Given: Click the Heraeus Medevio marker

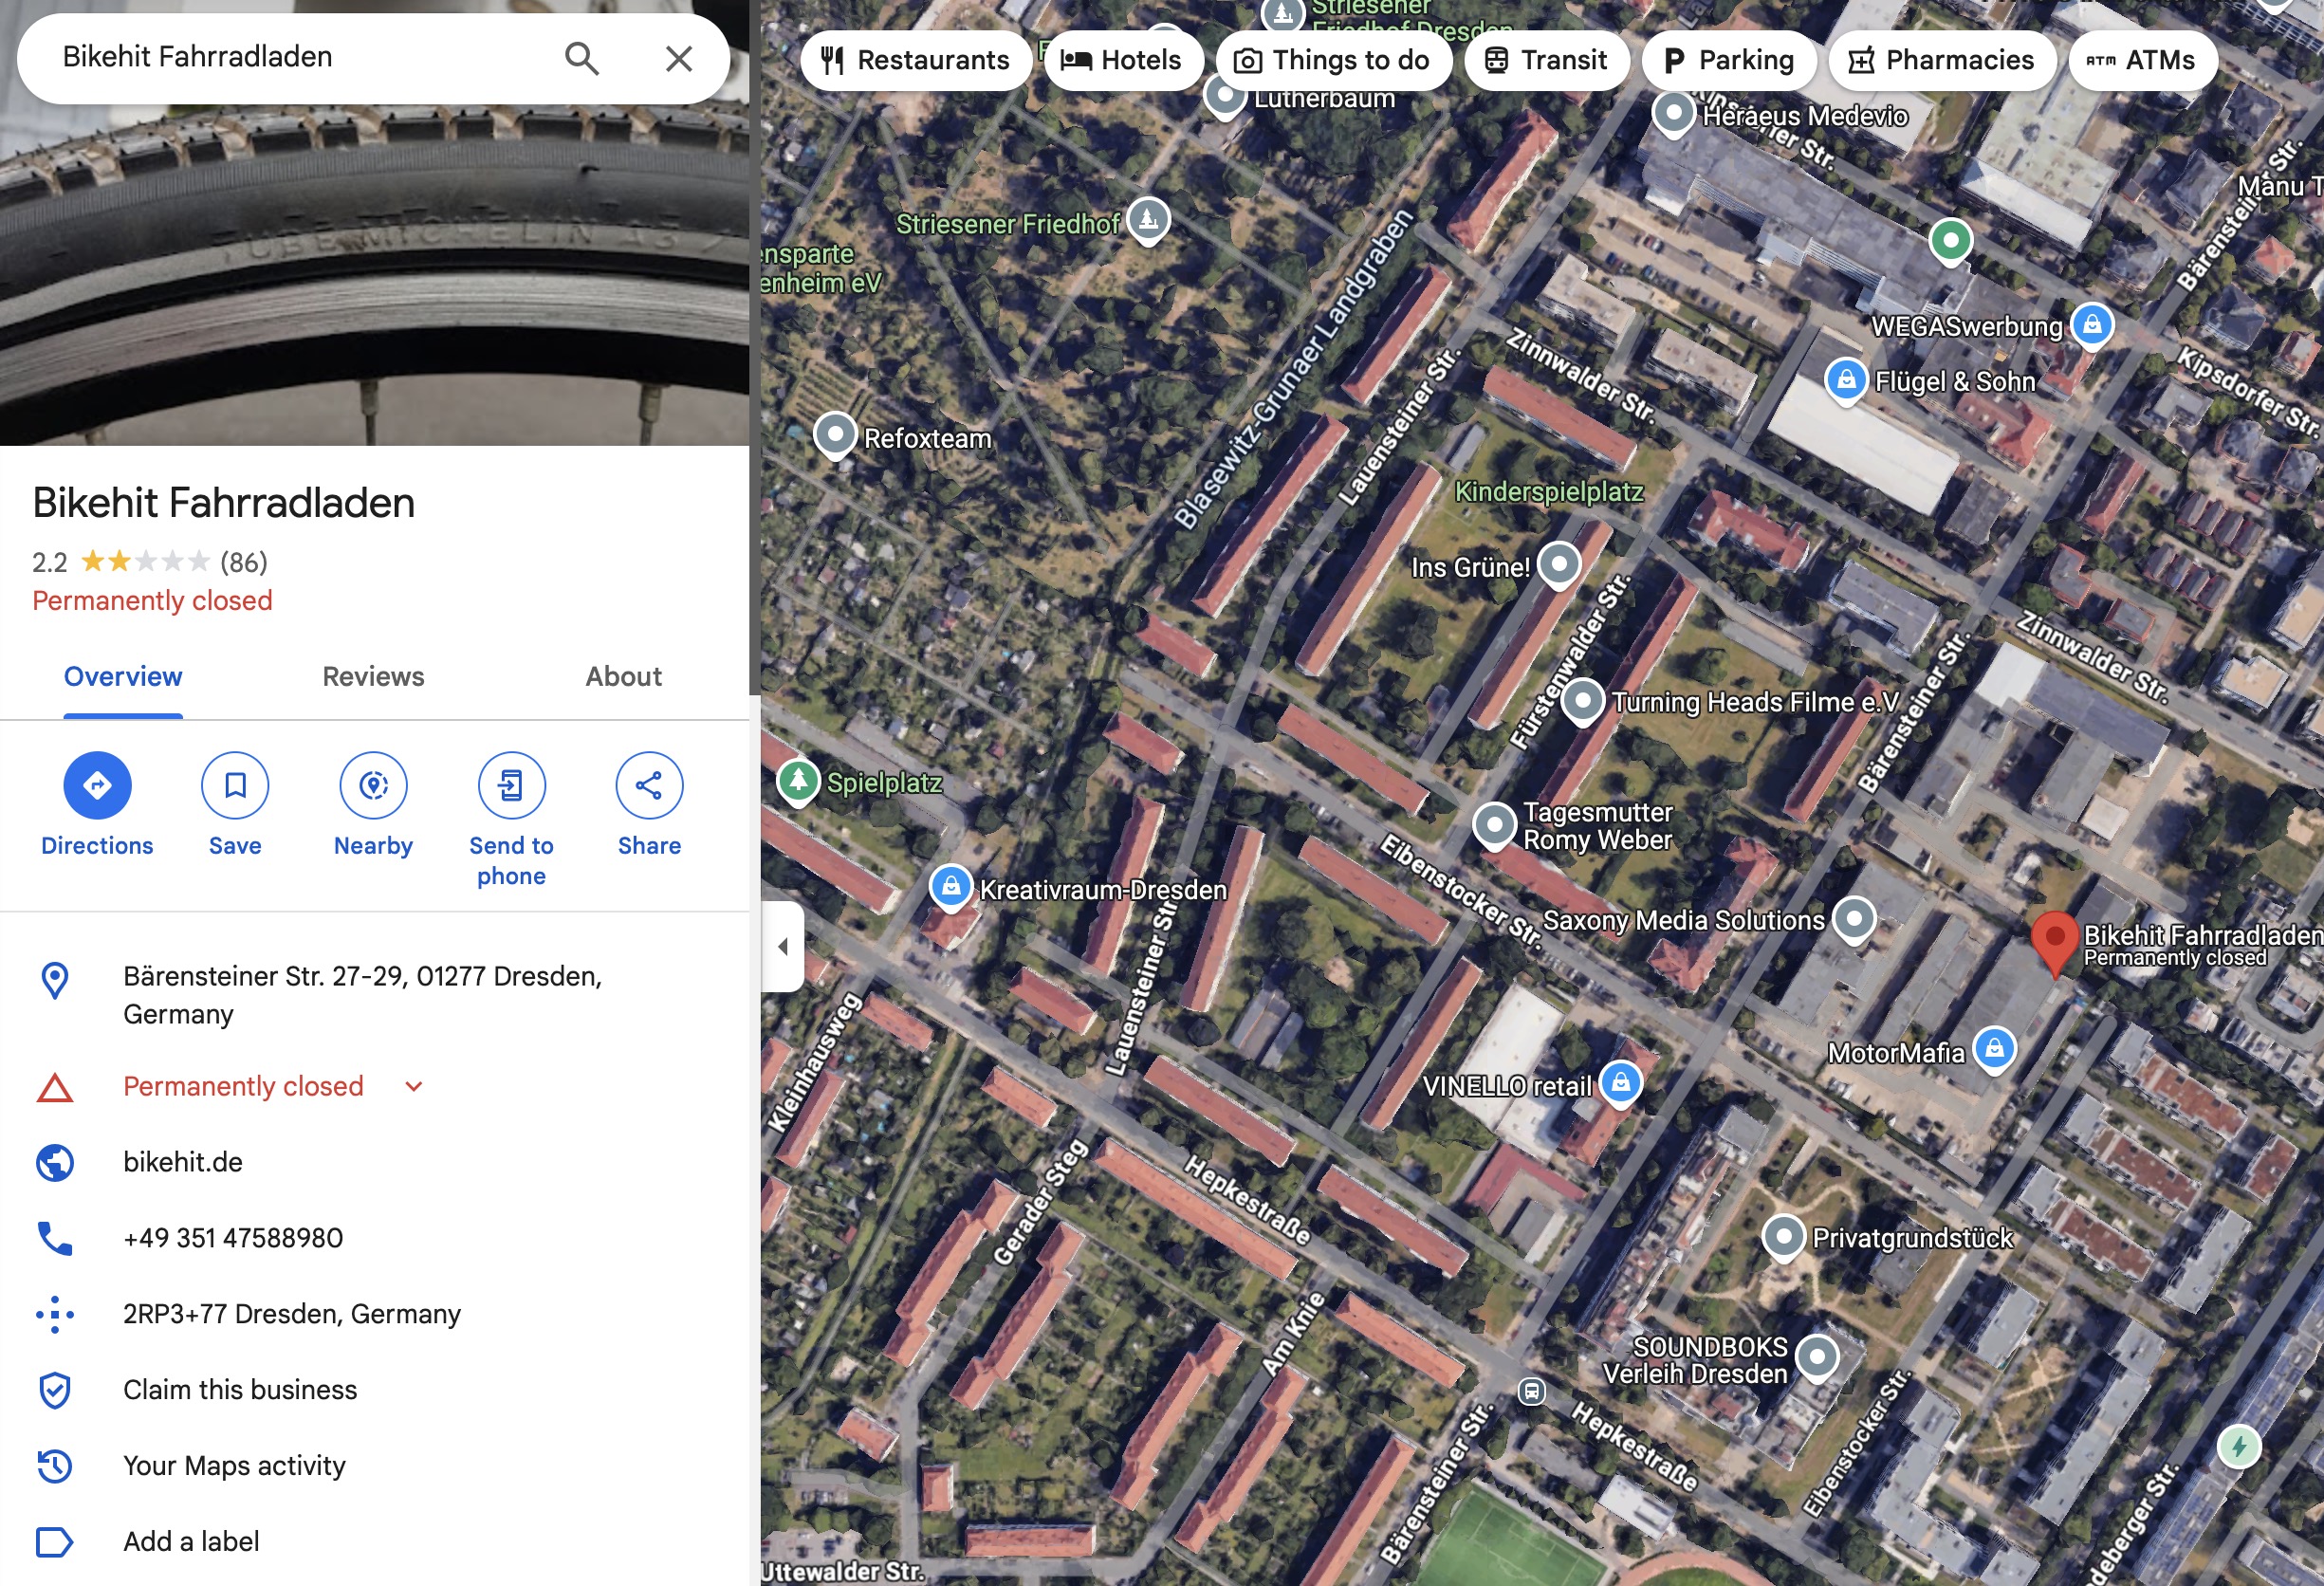Looking at the screenshot, I should click(1673, 113).
